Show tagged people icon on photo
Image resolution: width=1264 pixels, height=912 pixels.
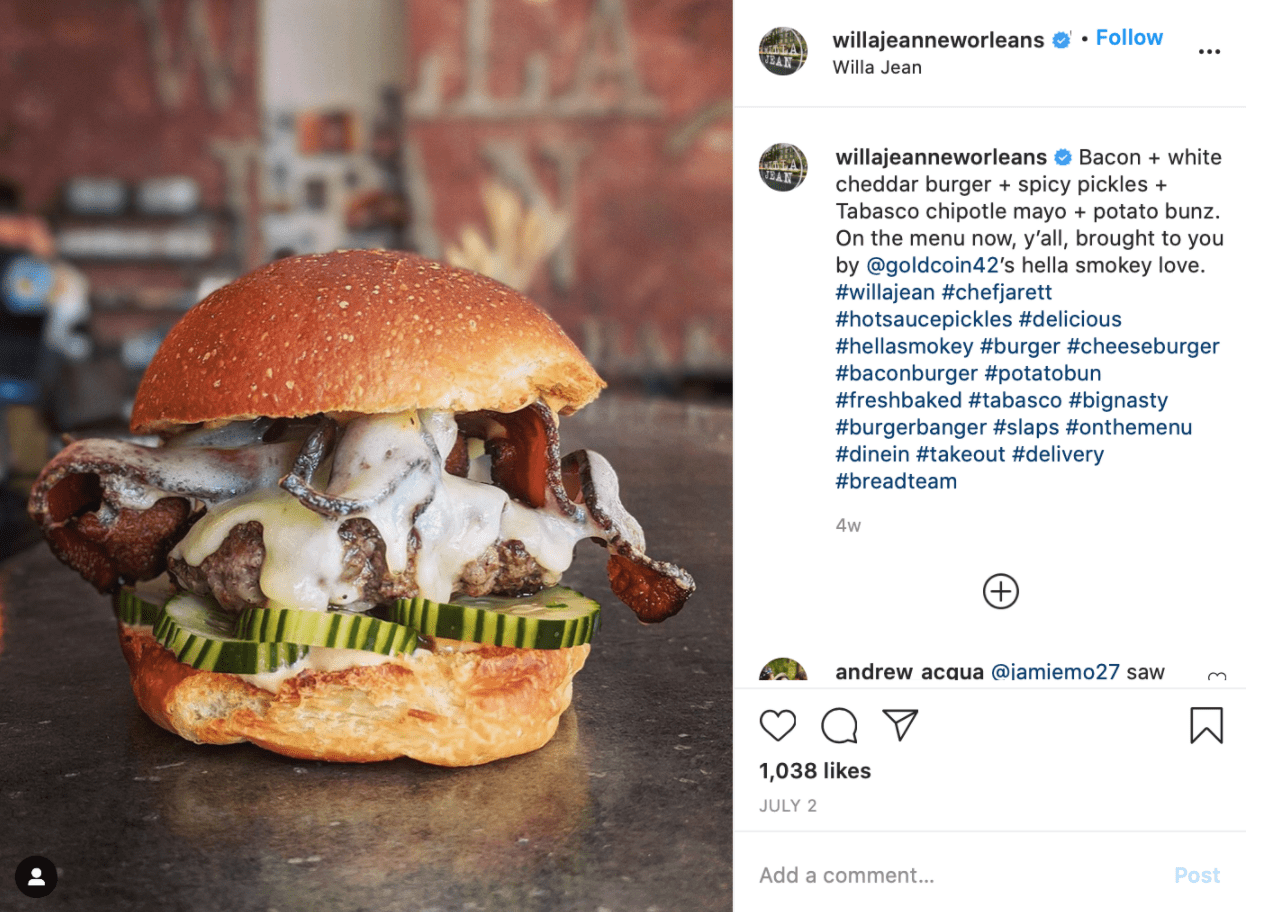[x=36, y=877]
